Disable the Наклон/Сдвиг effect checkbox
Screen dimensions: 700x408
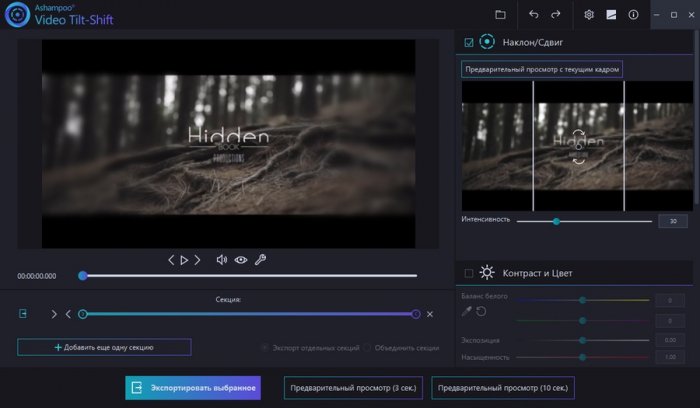(468, 42)
